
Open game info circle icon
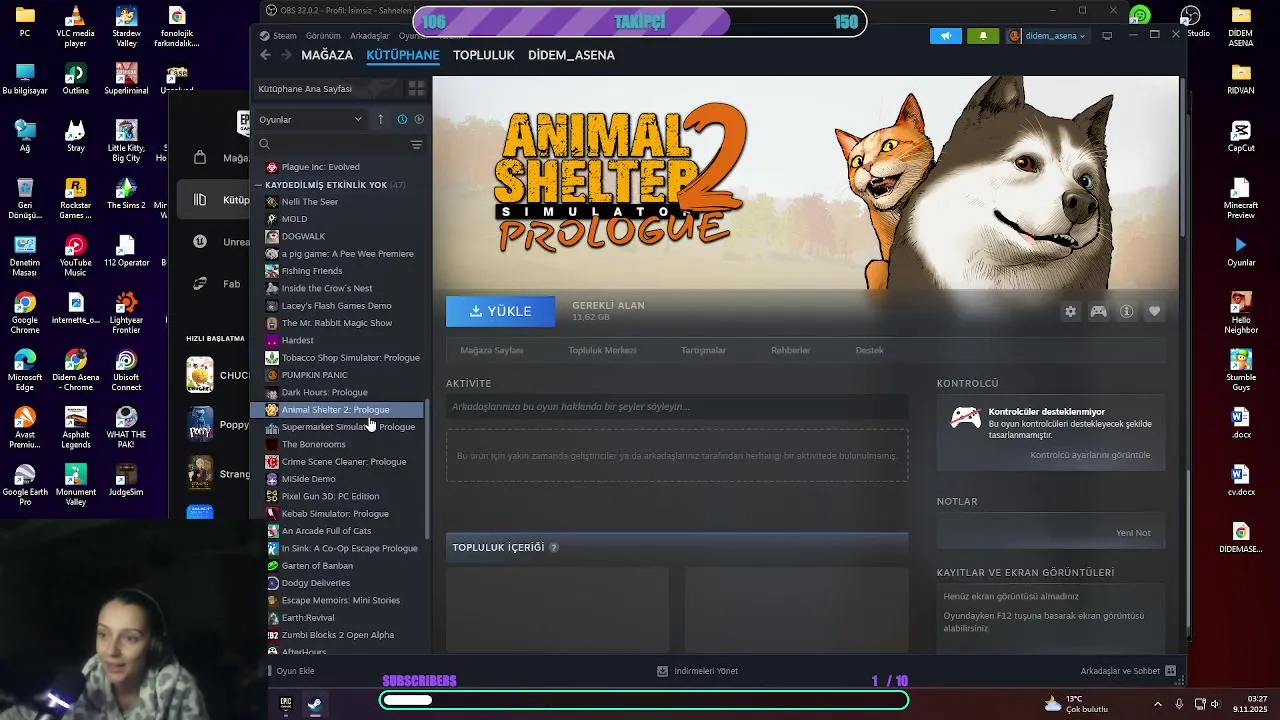[x=1126, y=312]
